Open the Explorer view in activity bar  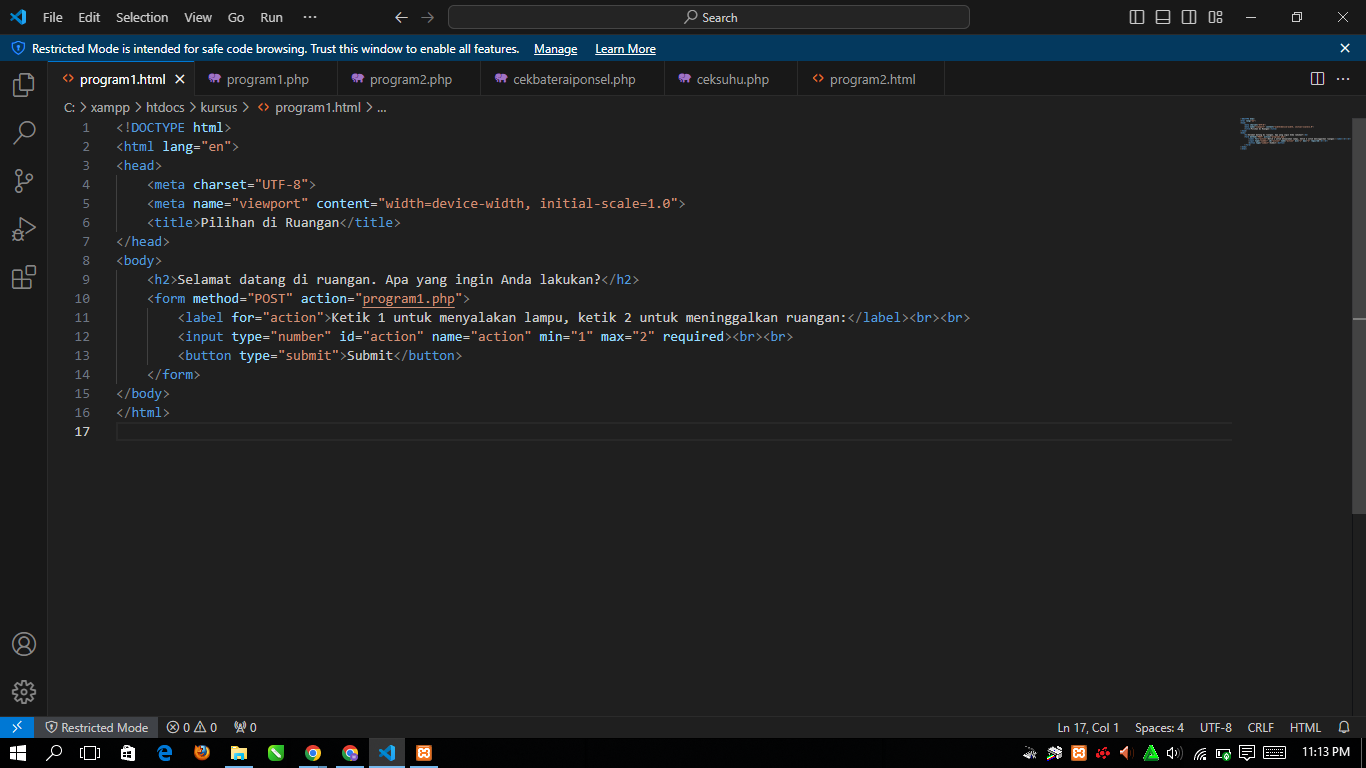(24, 85)
